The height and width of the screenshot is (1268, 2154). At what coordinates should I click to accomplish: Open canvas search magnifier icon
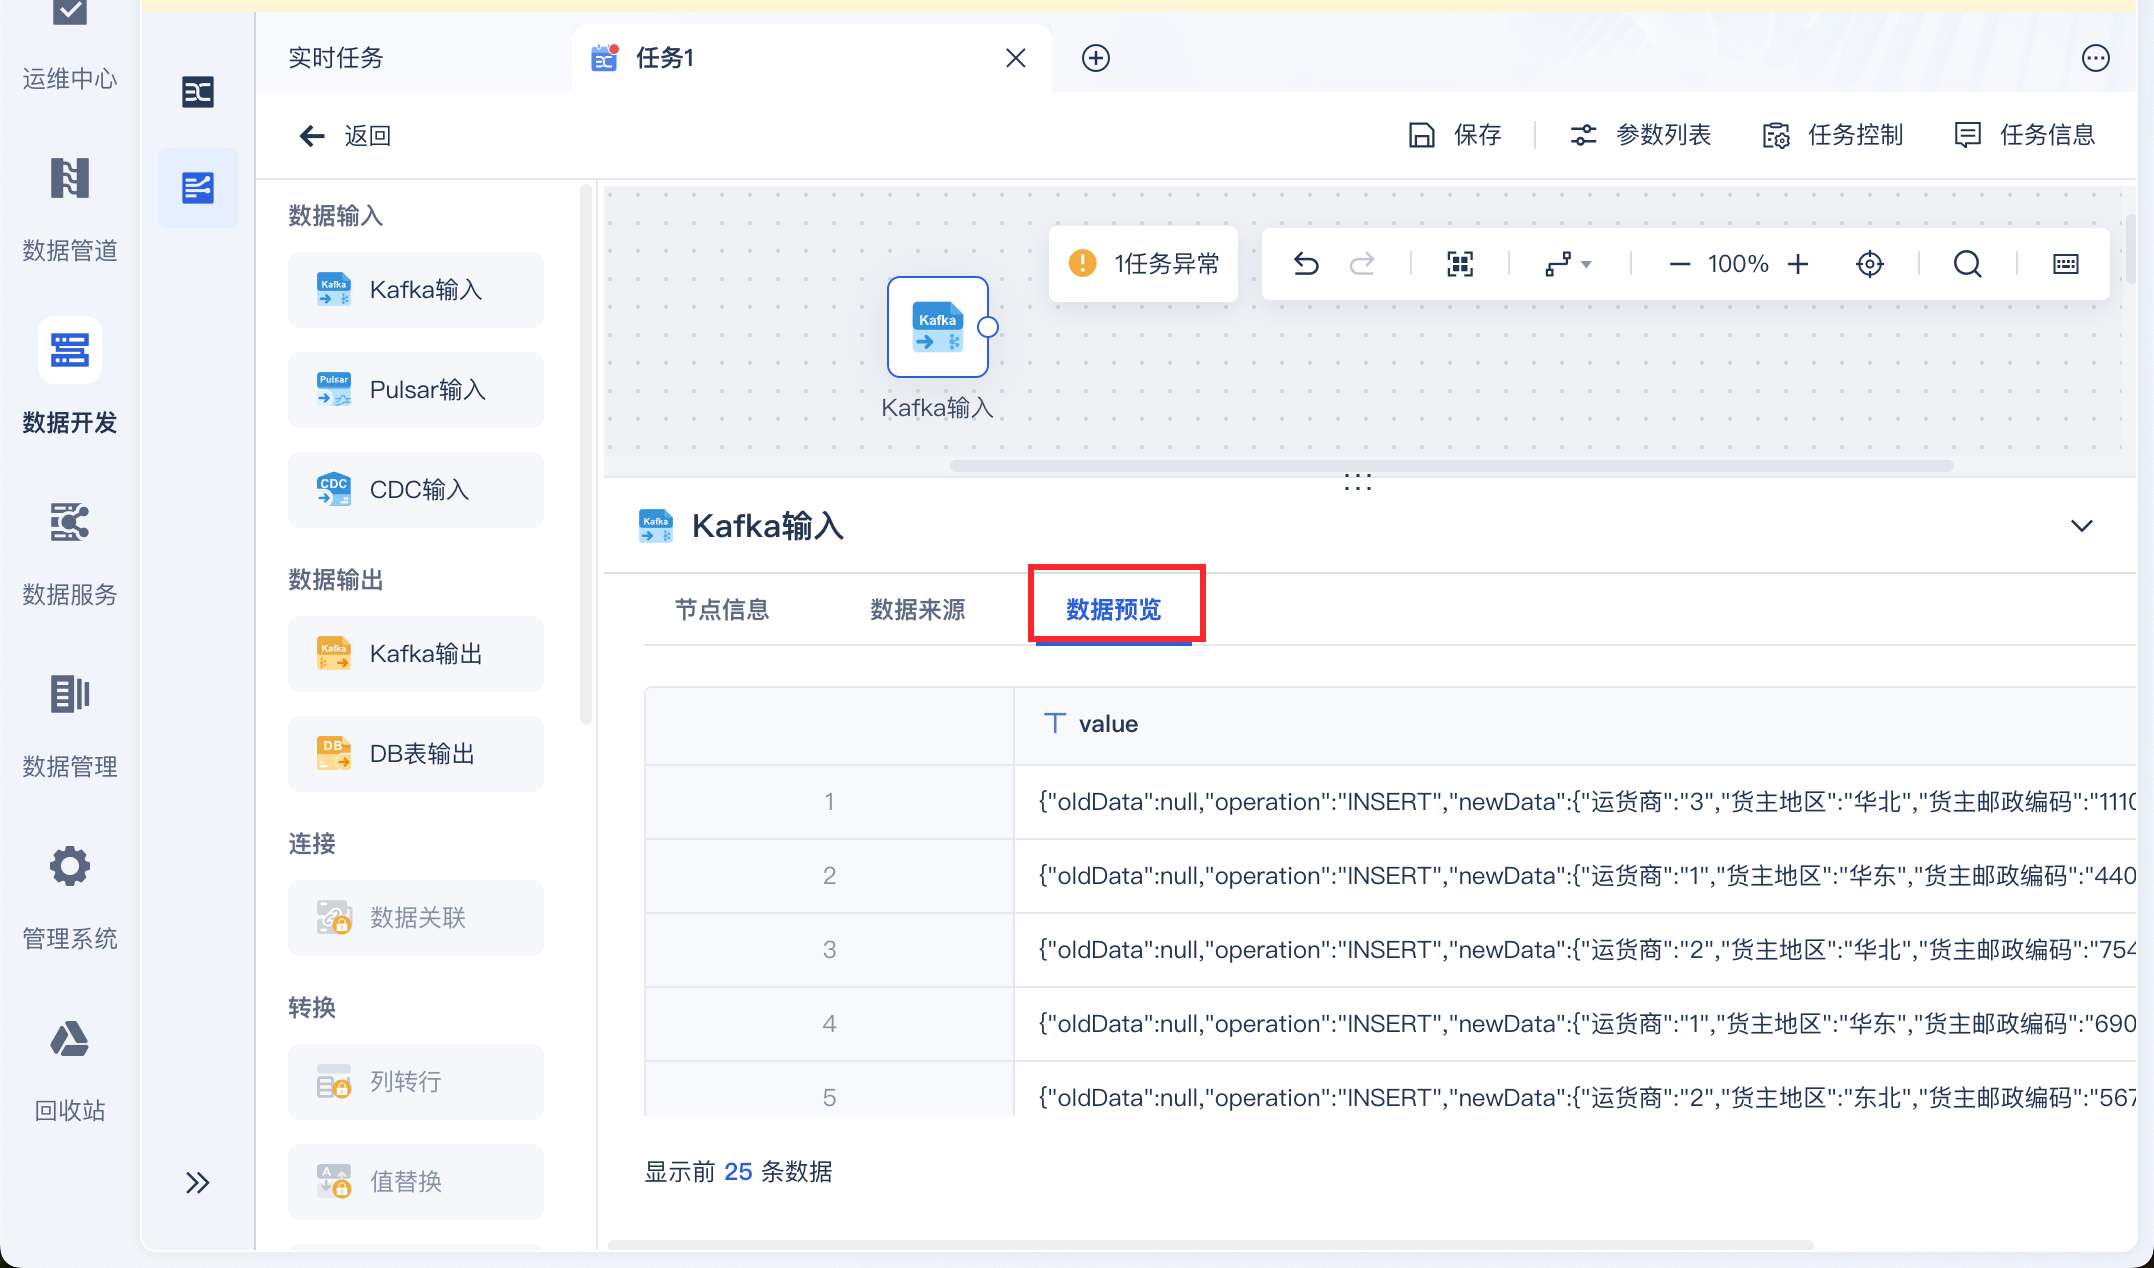coord(1967,264)
